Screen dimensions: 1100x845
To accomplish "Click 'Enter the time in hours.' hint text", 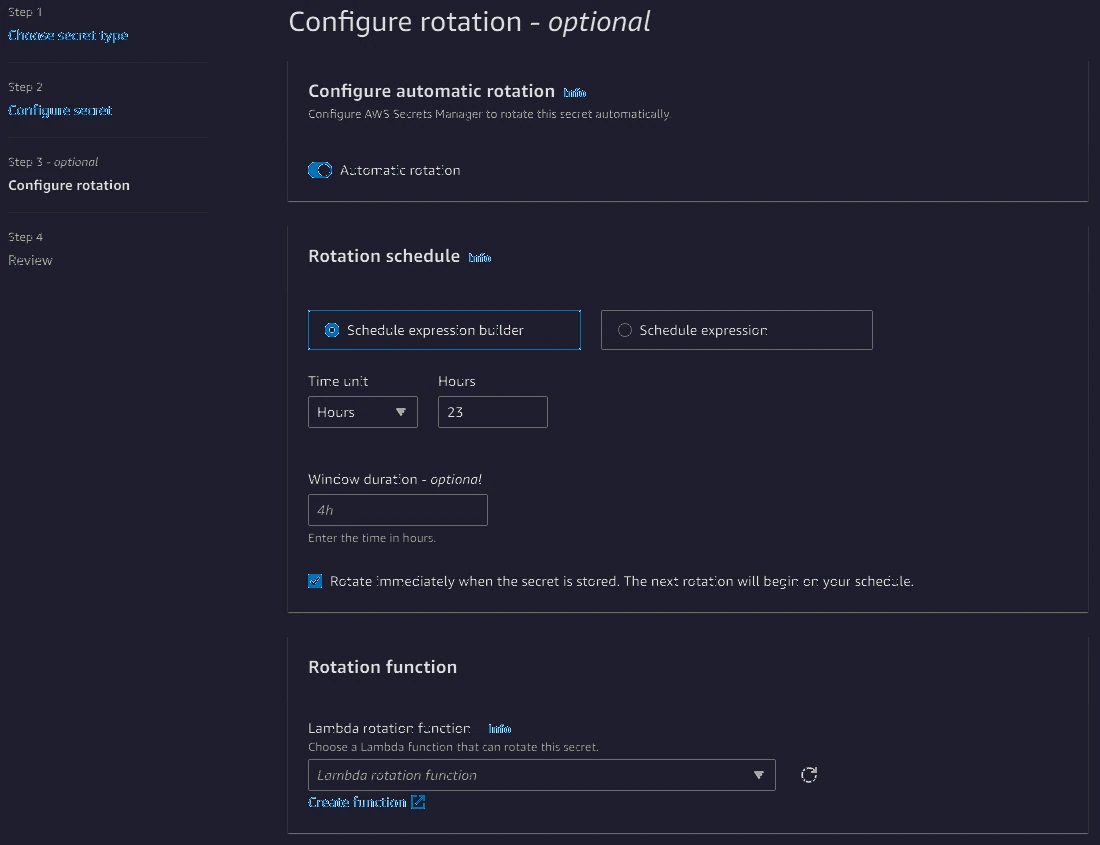I will coord(372,538).
